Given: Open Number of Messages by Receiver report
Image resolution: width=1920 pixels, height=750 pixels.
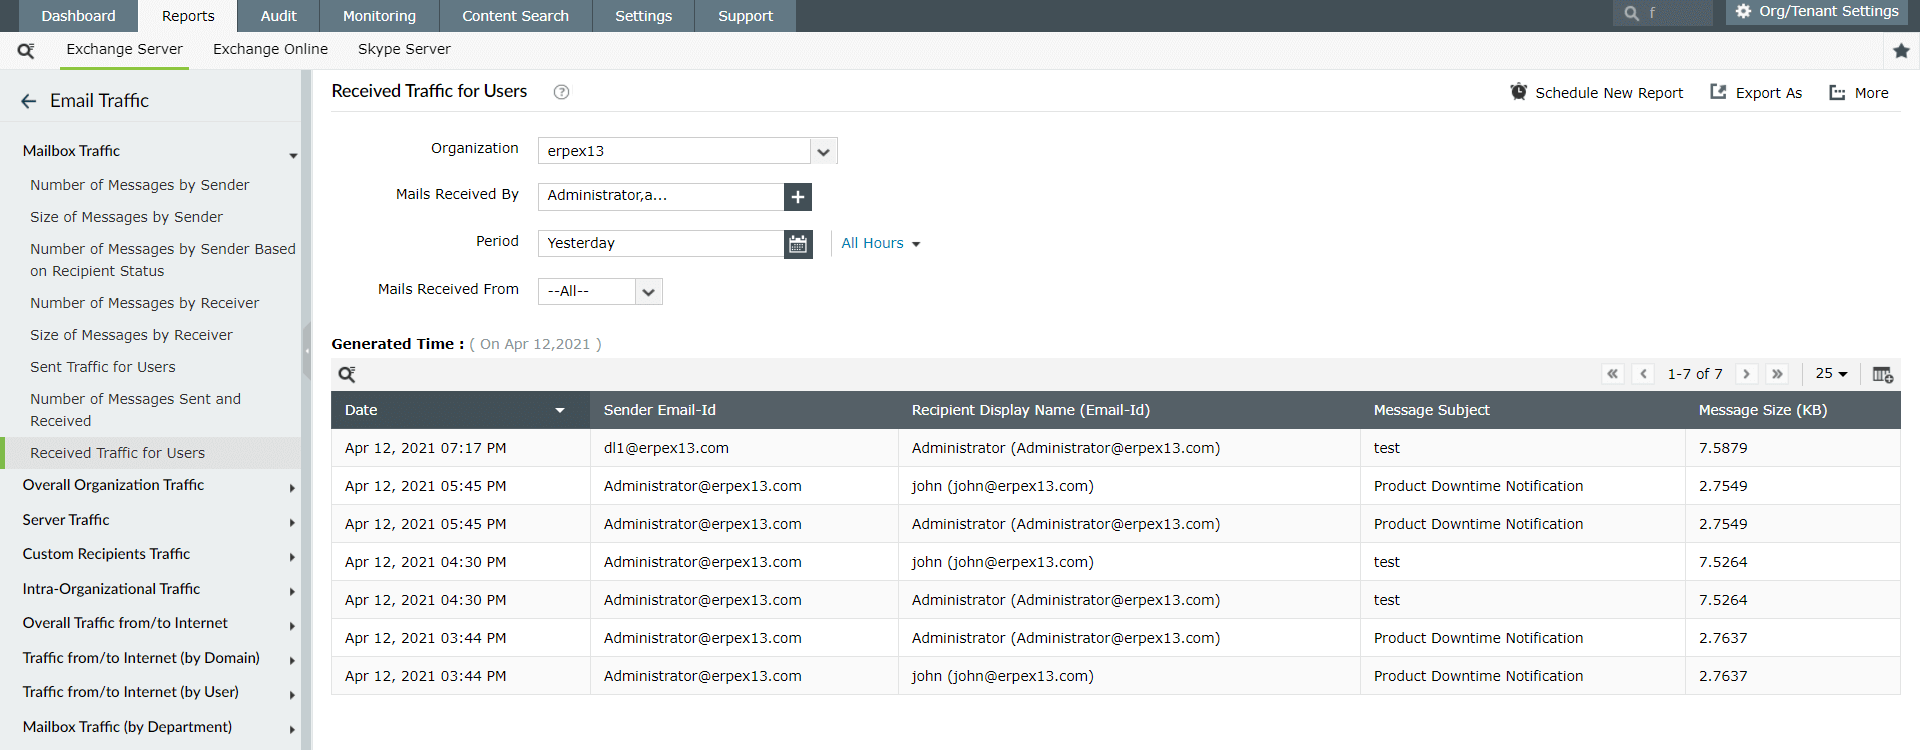Looking at the screenshot, I should coord(144,303).
